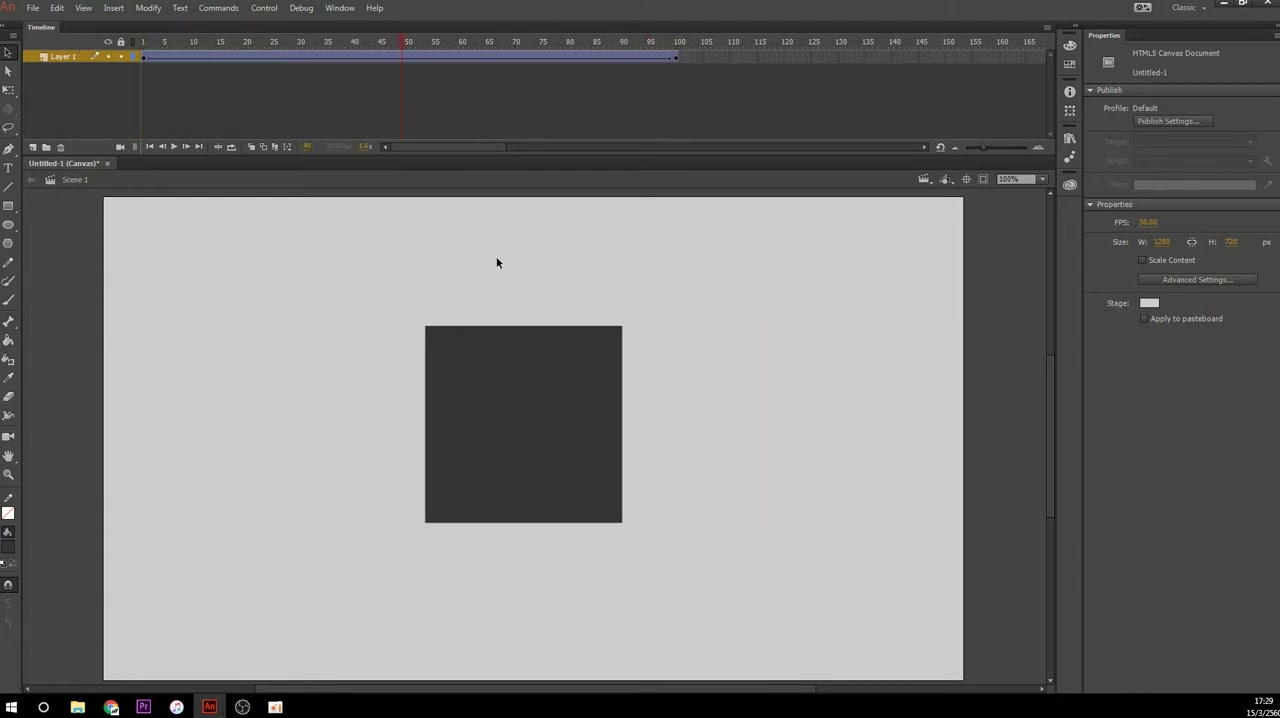1280x718 pixels.
Task: Open the Transform panel icon
Action: 1070,111
